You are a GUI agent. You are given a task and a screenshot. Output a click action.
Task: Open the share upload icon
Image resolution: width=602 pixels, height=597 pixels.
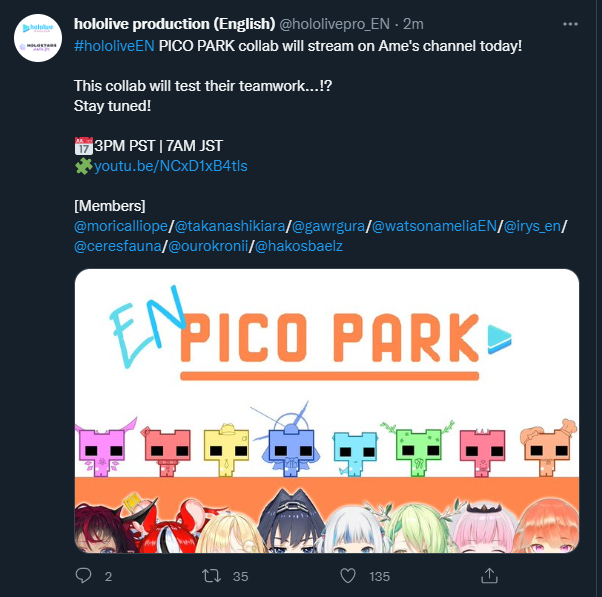(489, 576)
